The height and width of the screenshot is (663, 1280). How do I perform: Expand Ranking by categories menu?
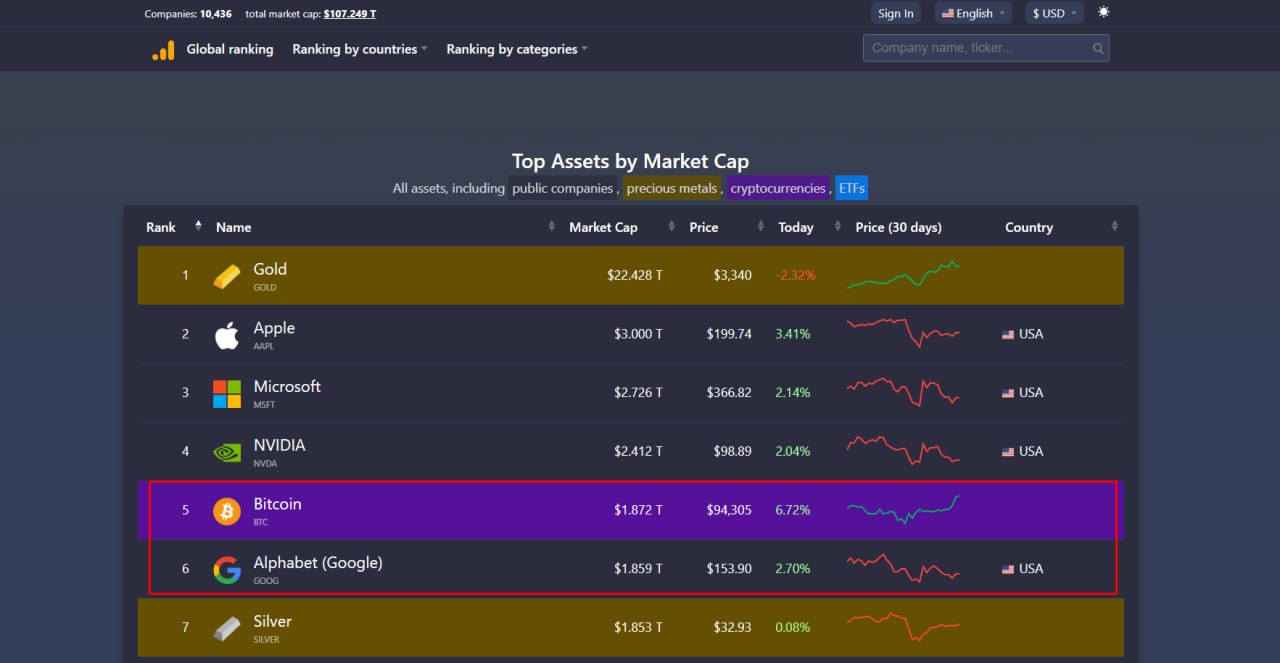tap(516, 49)
